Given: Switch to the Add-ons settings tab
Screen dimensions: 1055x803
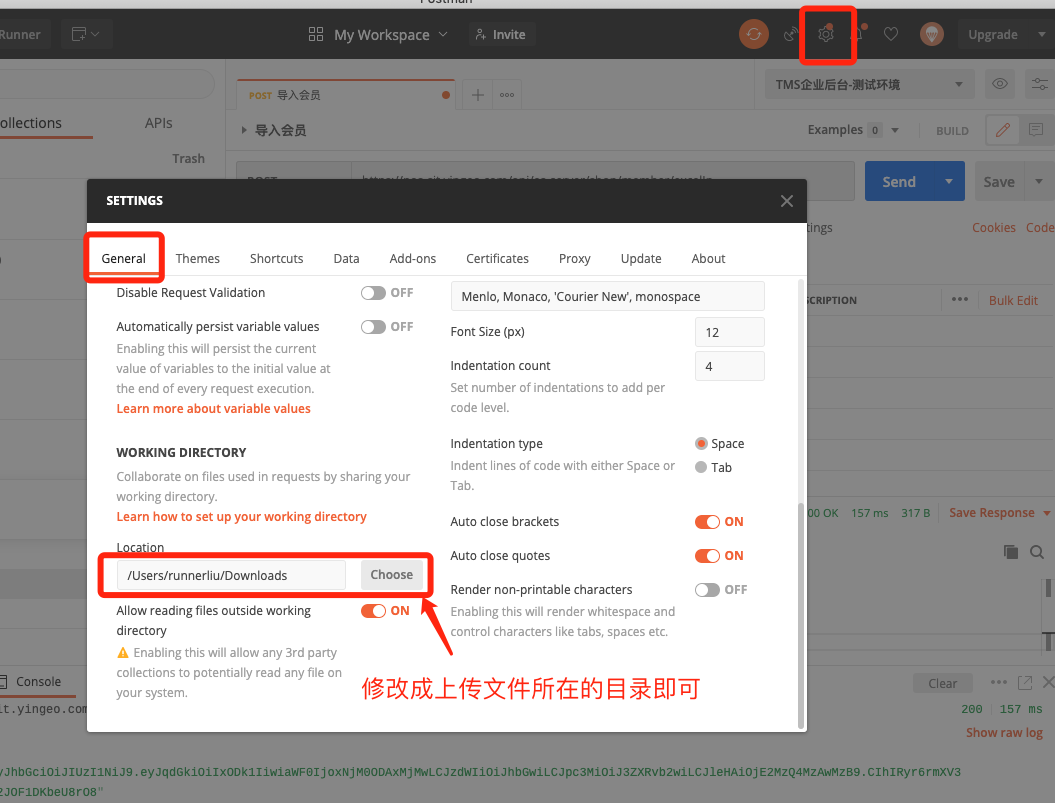Looking at the screenshot, I should click(412, 258).
